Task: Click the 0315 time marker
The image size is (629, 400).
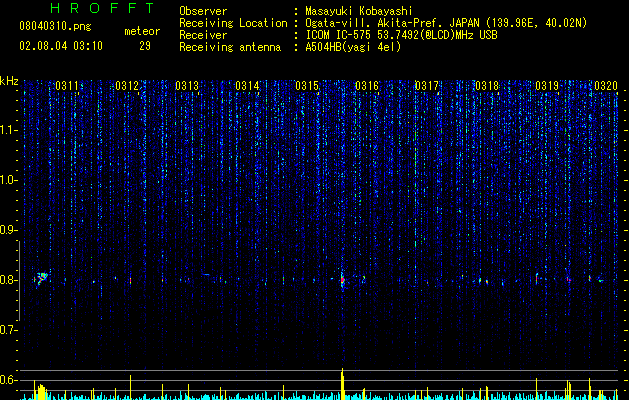Action: pyautogui.click(x=307, y=86)
